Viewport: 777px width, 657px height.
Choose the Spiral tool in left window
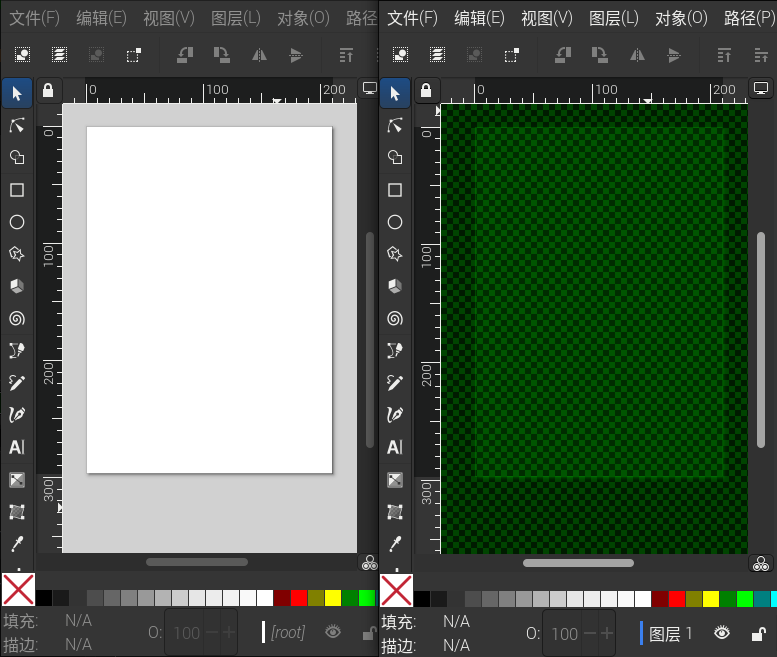coord(17,318)
